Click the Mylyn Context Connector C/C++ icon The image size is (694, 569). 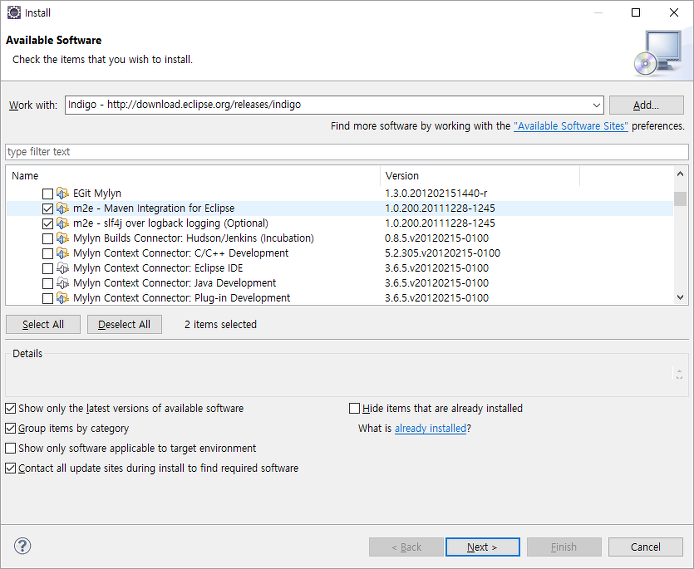[62, 254]
